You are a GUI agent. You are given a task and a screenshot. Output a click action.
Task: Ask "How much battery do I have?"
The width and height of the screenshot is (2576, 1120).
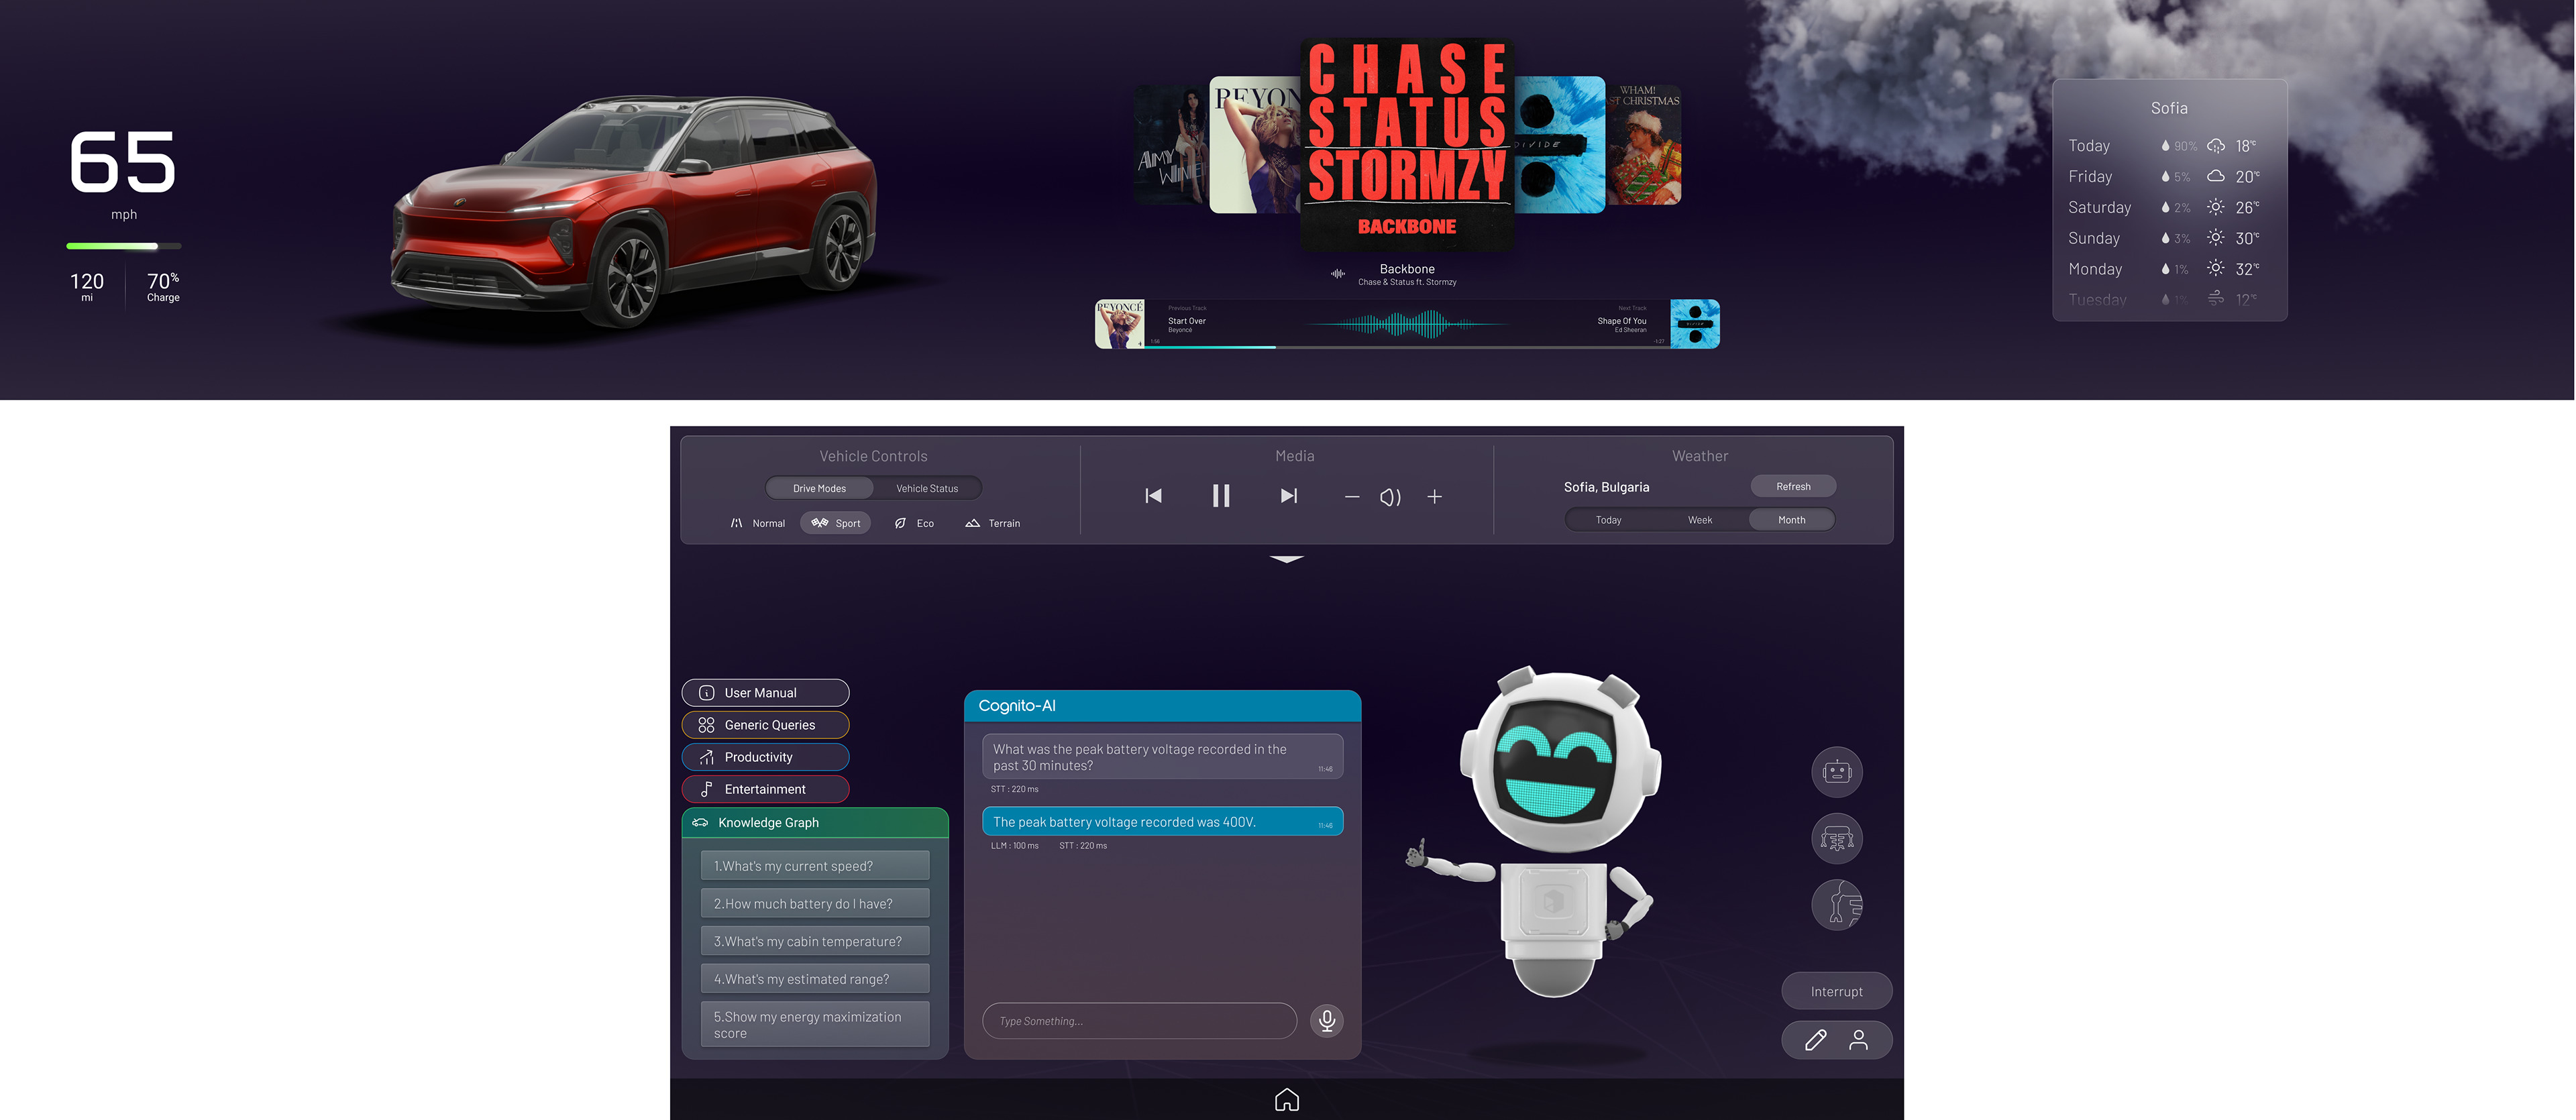(815, 903)
